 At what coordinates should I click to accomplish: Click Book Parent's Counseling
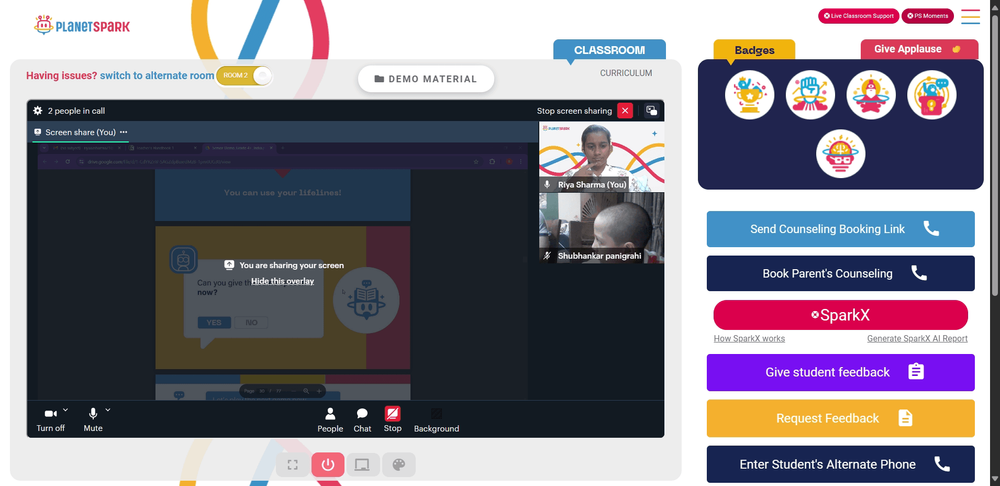(841, 274)
